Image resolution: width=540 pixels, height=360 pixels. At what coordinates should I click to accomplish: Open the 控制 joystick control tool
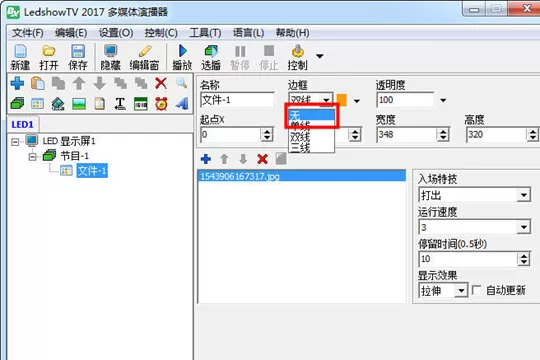298,57
